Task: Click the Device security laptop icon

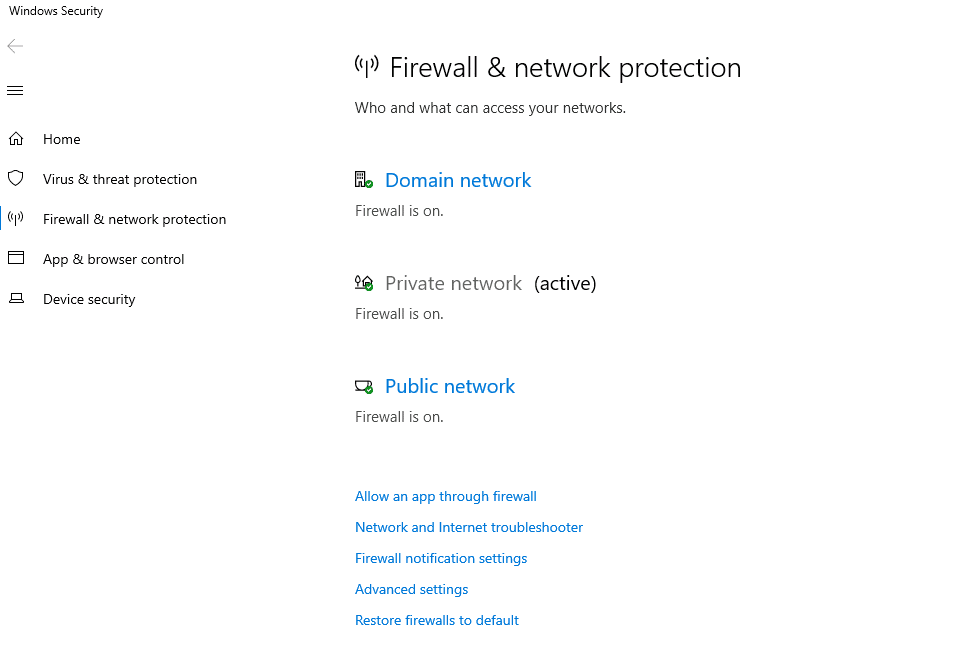Action: tap(16, 299)
